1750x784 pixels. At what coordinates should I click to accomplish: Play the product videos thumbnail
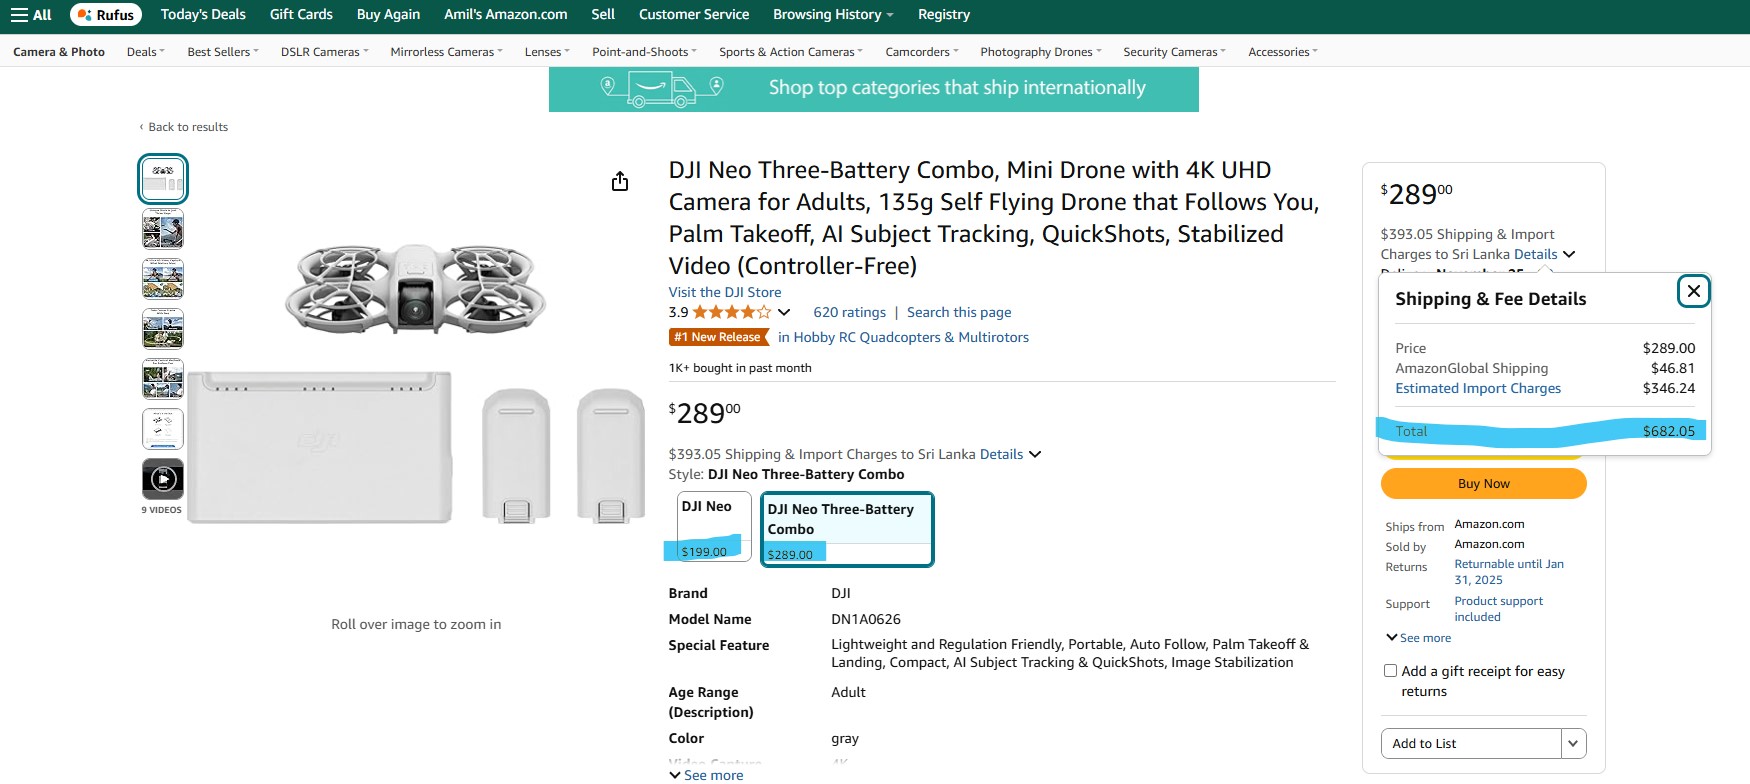point(163,478)
